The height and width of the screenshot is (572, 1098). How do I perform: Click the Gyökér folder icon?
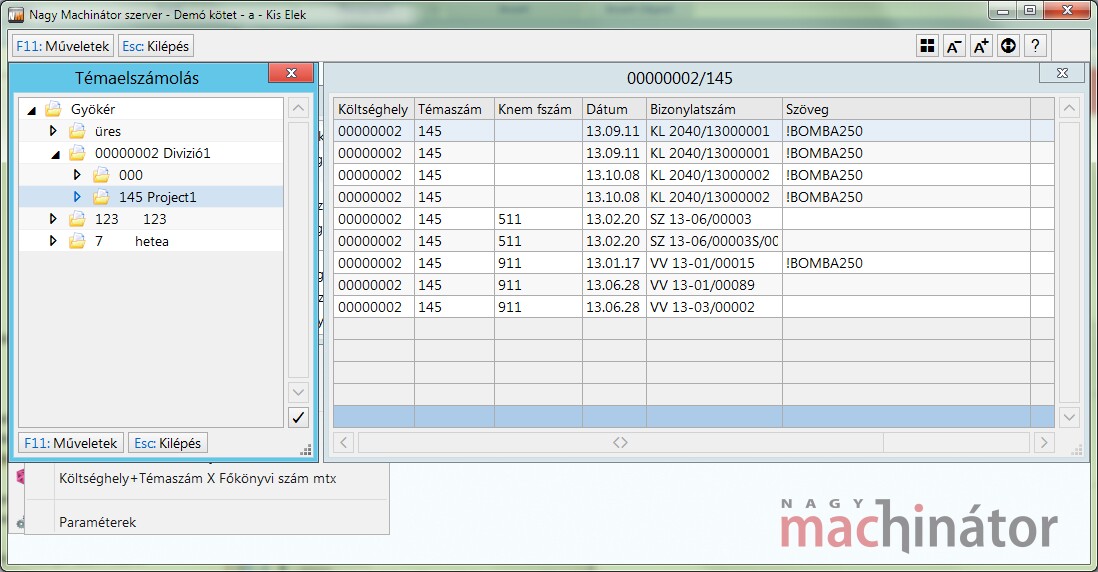[x=53, y=109]
